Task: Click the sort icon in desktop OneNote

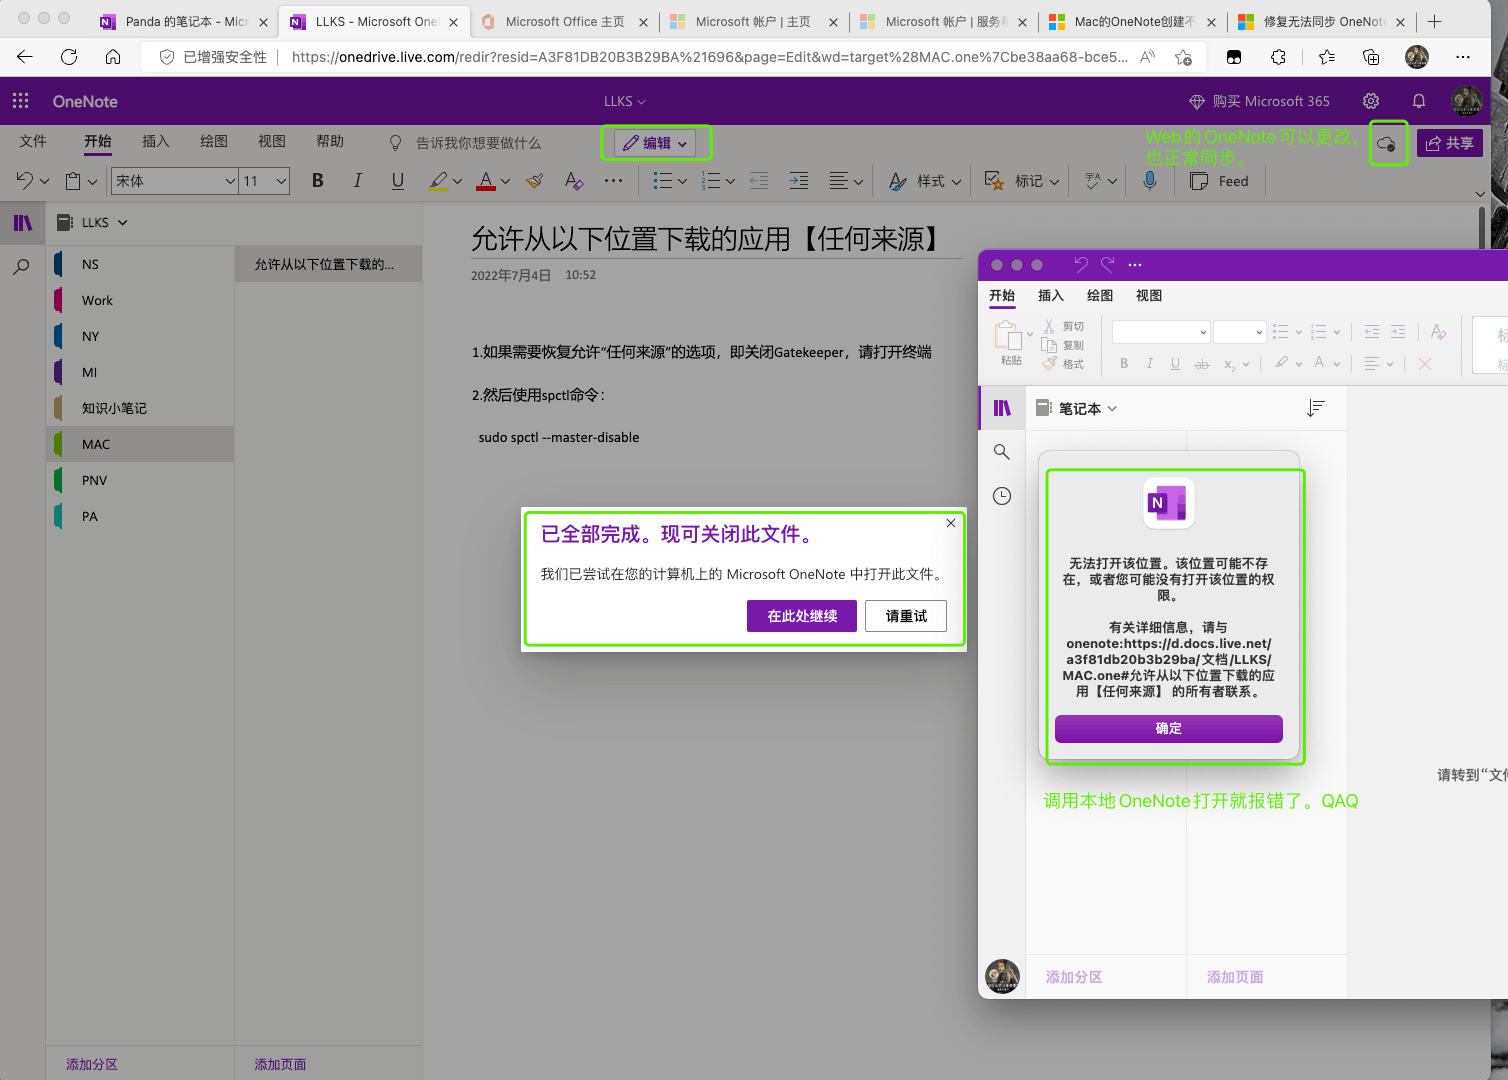Action: point(1316,408)
